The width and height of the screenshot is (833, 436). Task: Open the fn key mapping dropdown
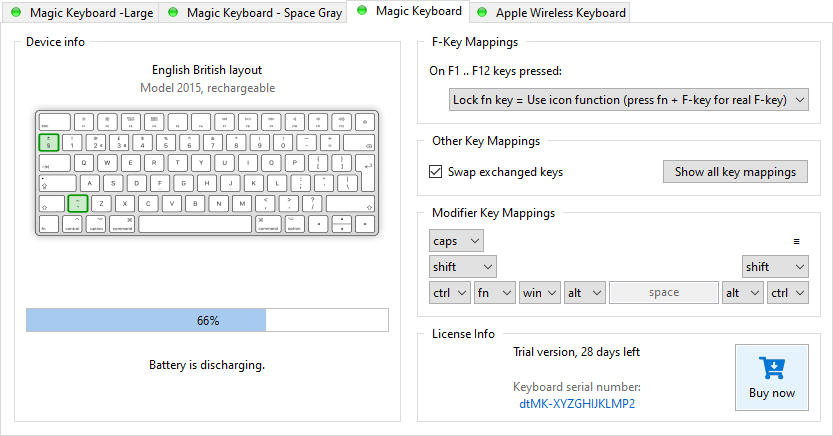[x=495, y=293]
